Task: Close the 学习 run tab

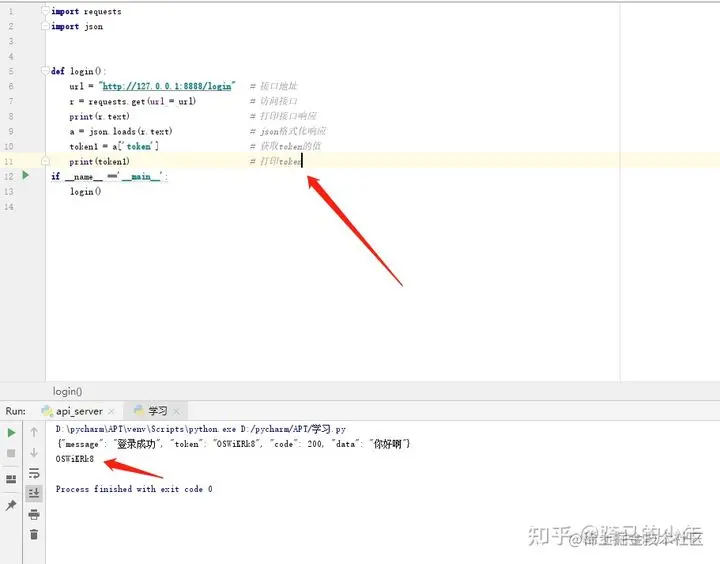Action: click(177, 411)
